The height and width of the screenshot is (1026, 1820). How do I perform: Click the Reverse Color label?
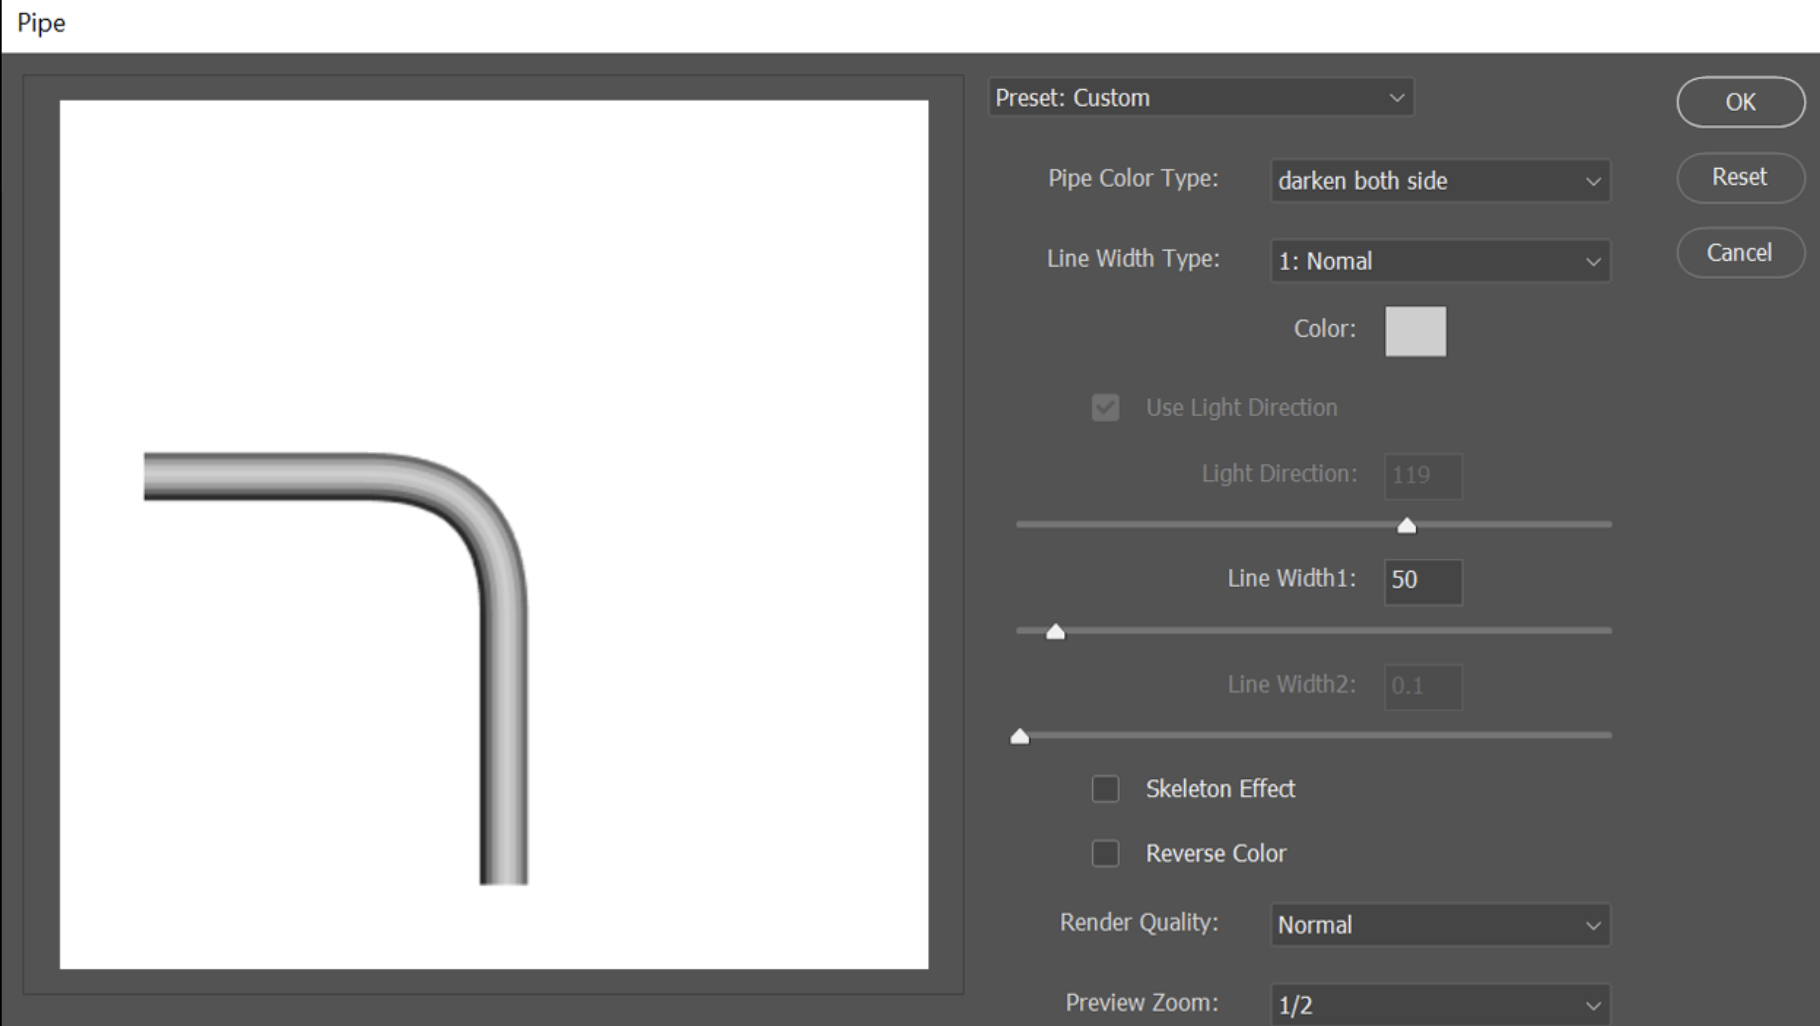1216,854
